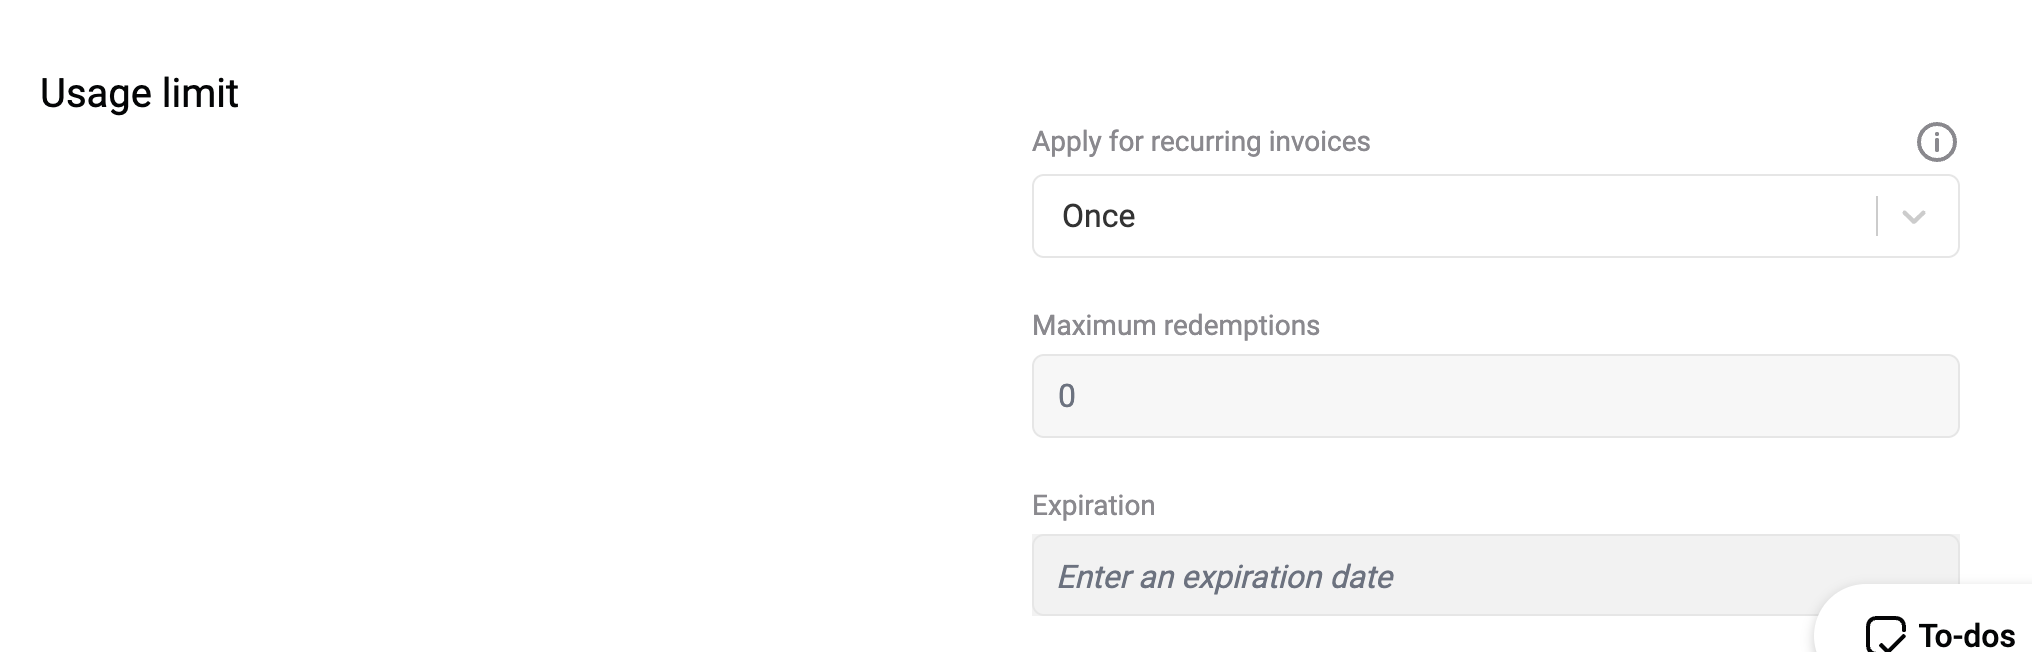This screenshot has width=2032, height=652.
Task: Show tooltip info for recurring invoice application
Action: pyautogui.click(x=1936, y=142)
